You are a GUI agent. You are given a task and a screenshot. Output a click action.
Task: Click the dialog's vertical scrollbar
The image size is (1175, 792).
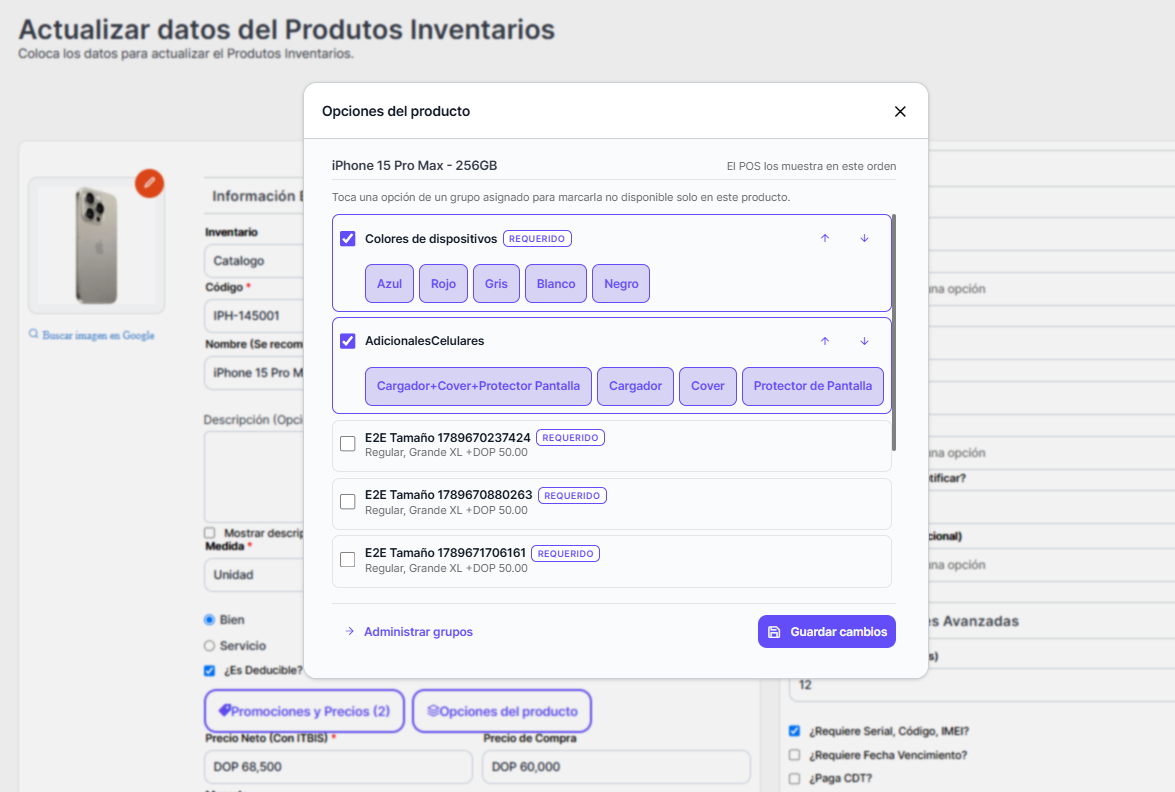pyautogui.click(x=893, y=333)
